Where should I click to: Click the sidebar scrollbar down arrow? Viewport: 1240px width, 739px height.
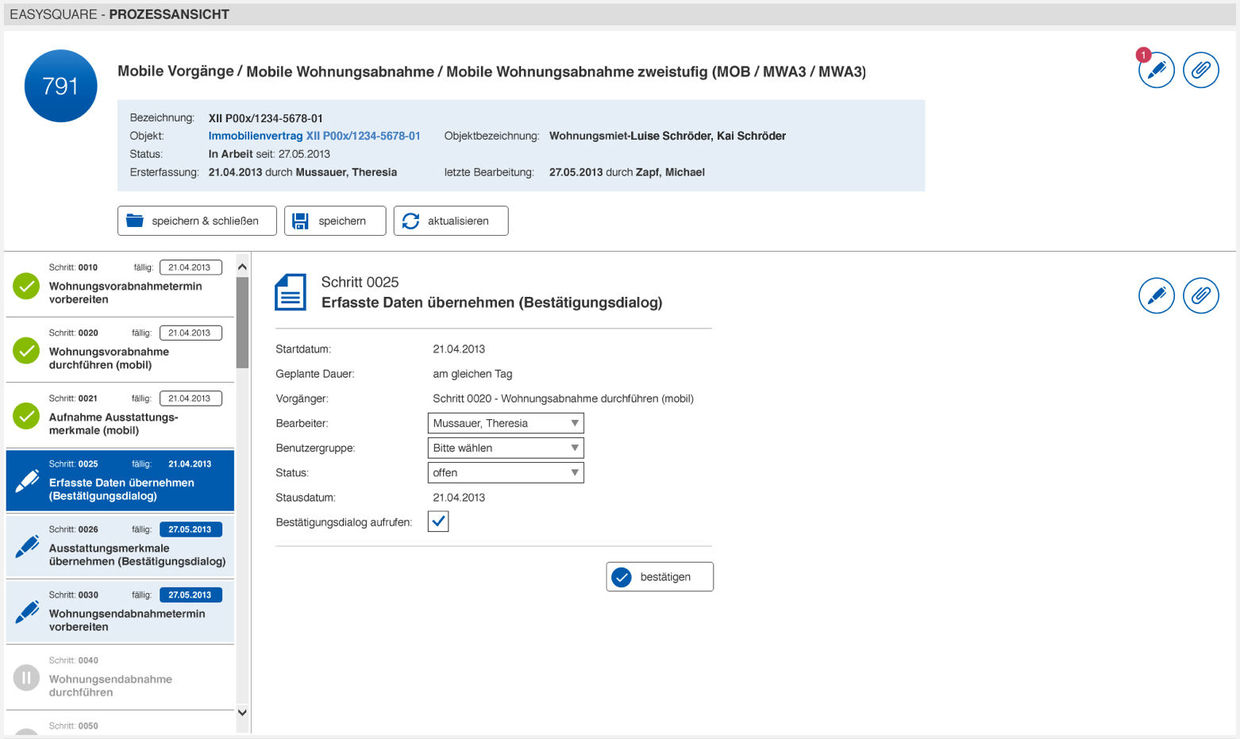(x=242, y=713)
